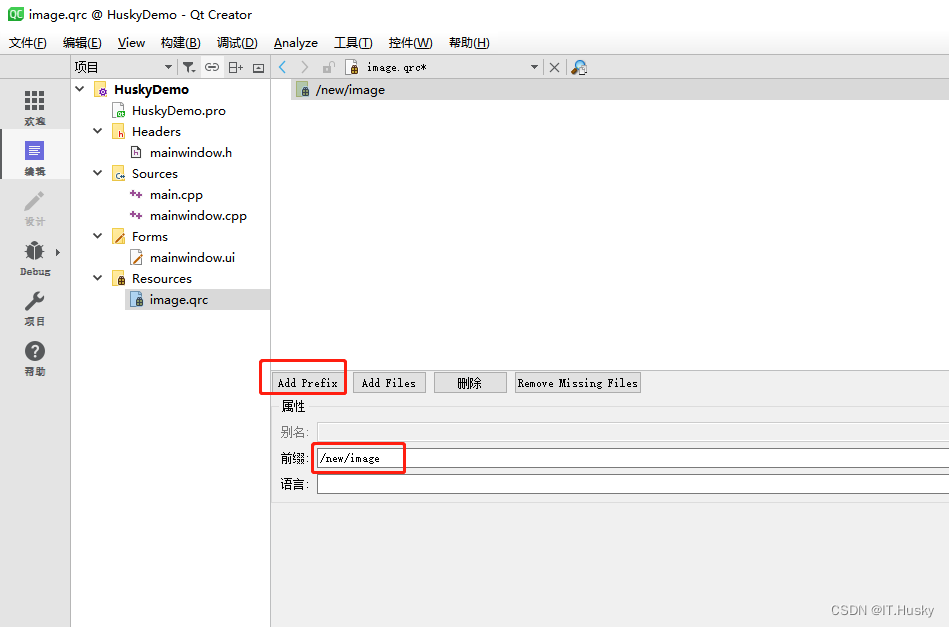
Task: Select image.qrc in project tree
Action: pyautogui.click(x=179, y=300)
